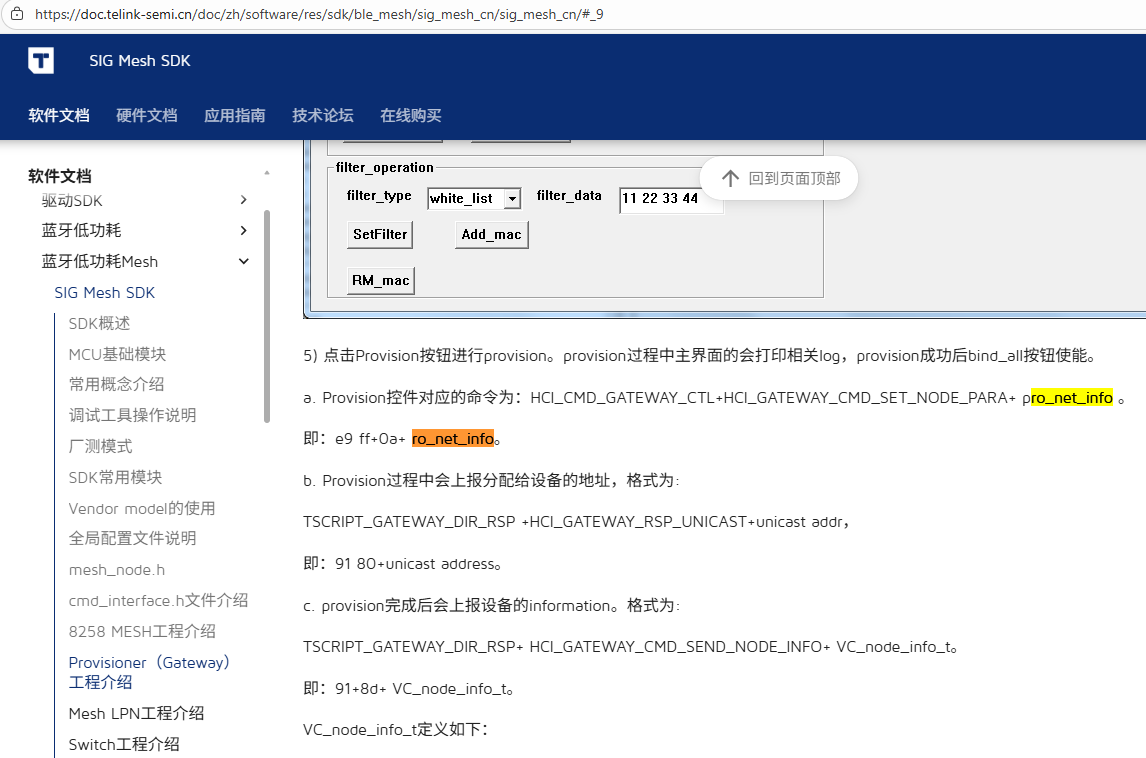The image size is (1146, 758).
Task: Switch to the 硬件文档 tab
Action: 147,115
